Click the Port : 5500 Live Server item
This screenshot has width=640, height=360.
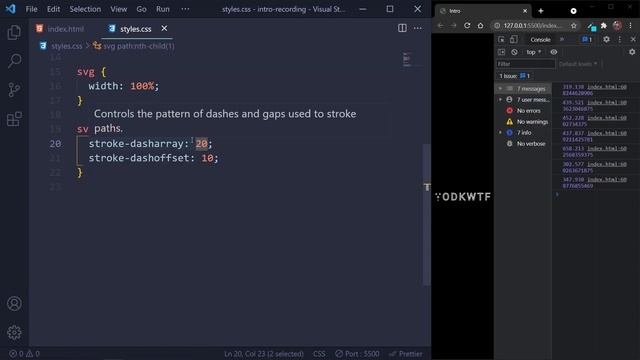click(357, 354)
